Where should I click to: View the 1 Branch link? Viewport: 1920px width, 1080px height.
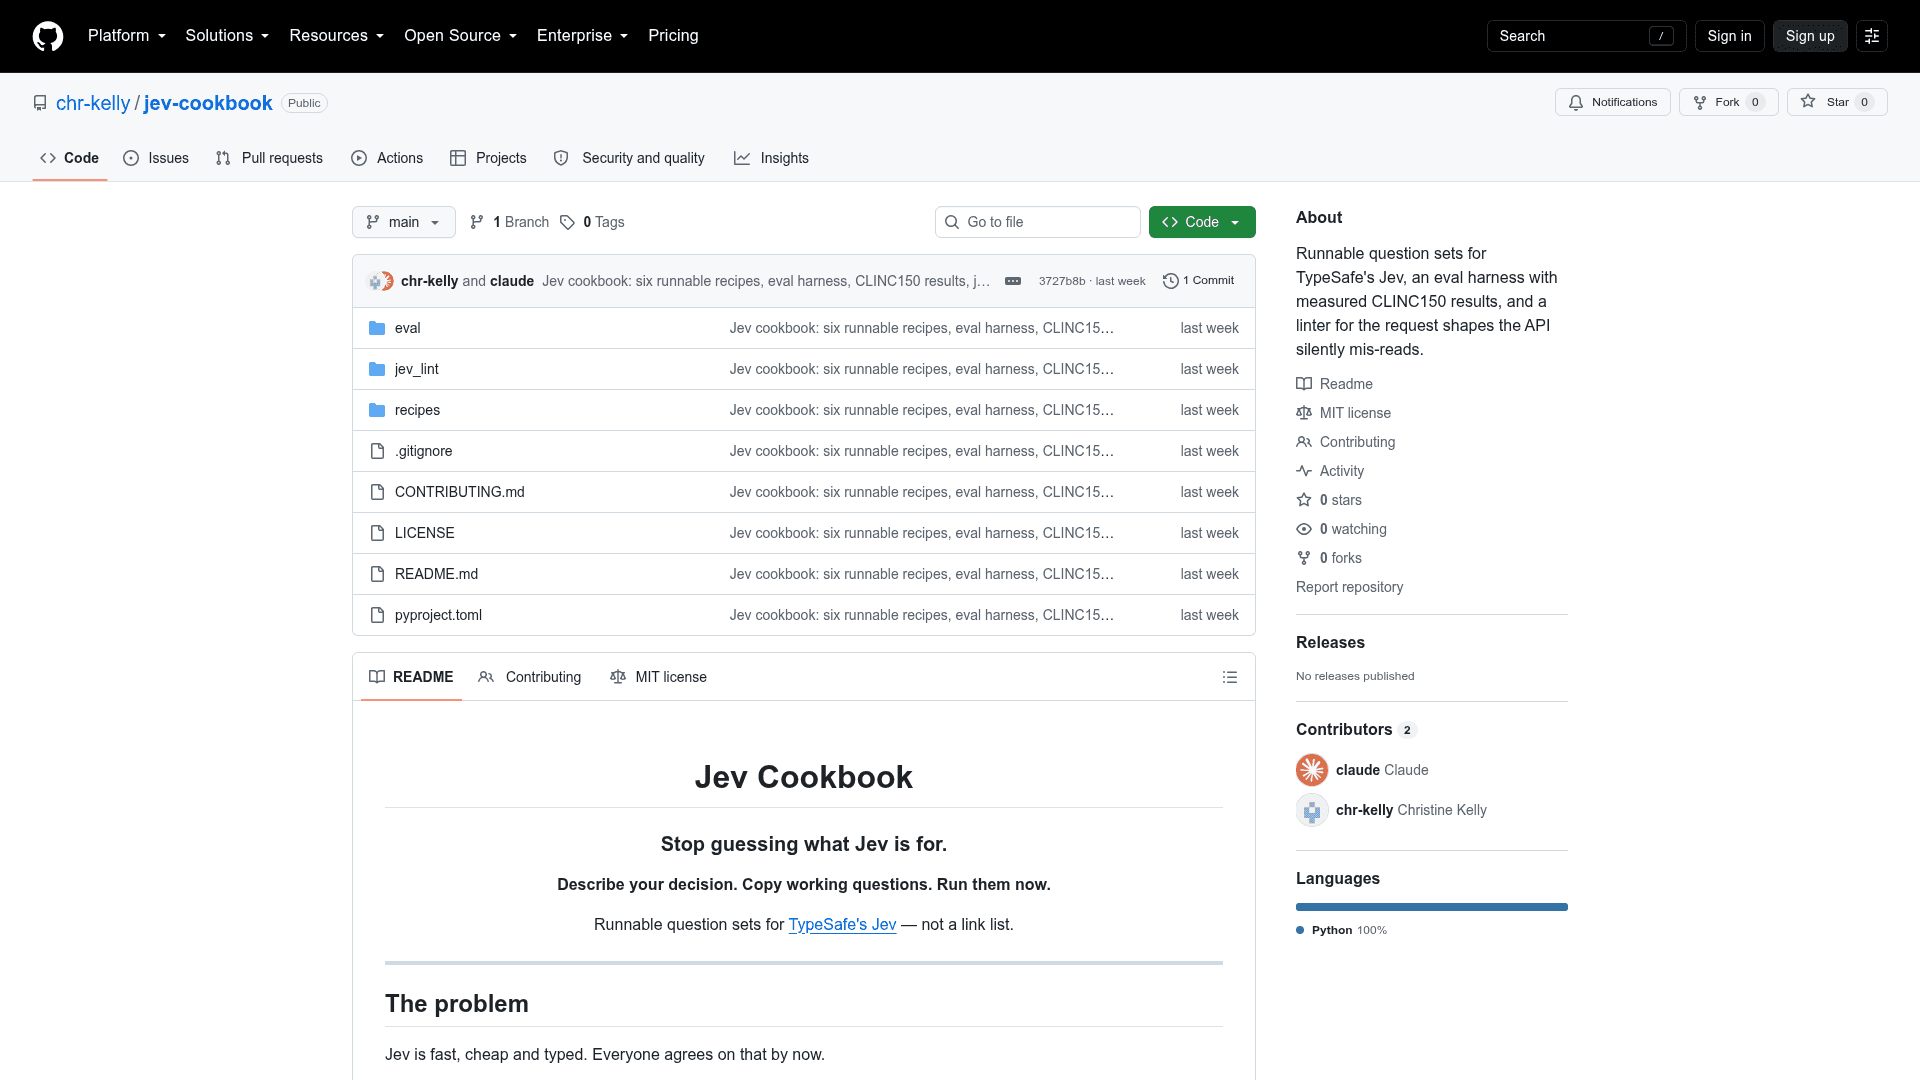click(x=510, y=222)
